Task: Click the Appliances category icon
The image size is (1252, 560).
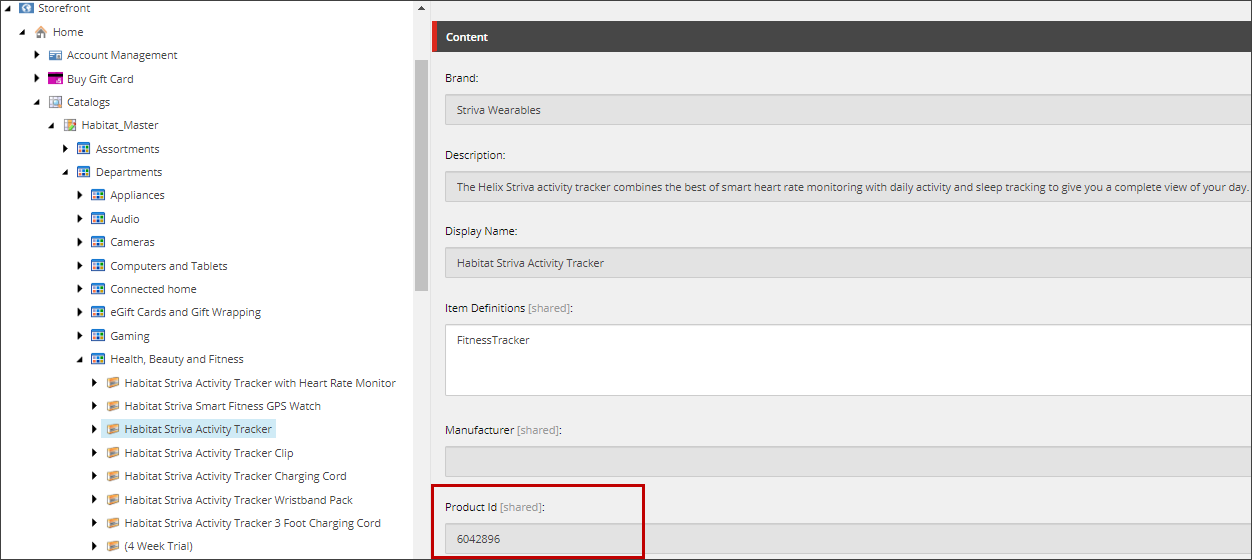Action: 98,195
